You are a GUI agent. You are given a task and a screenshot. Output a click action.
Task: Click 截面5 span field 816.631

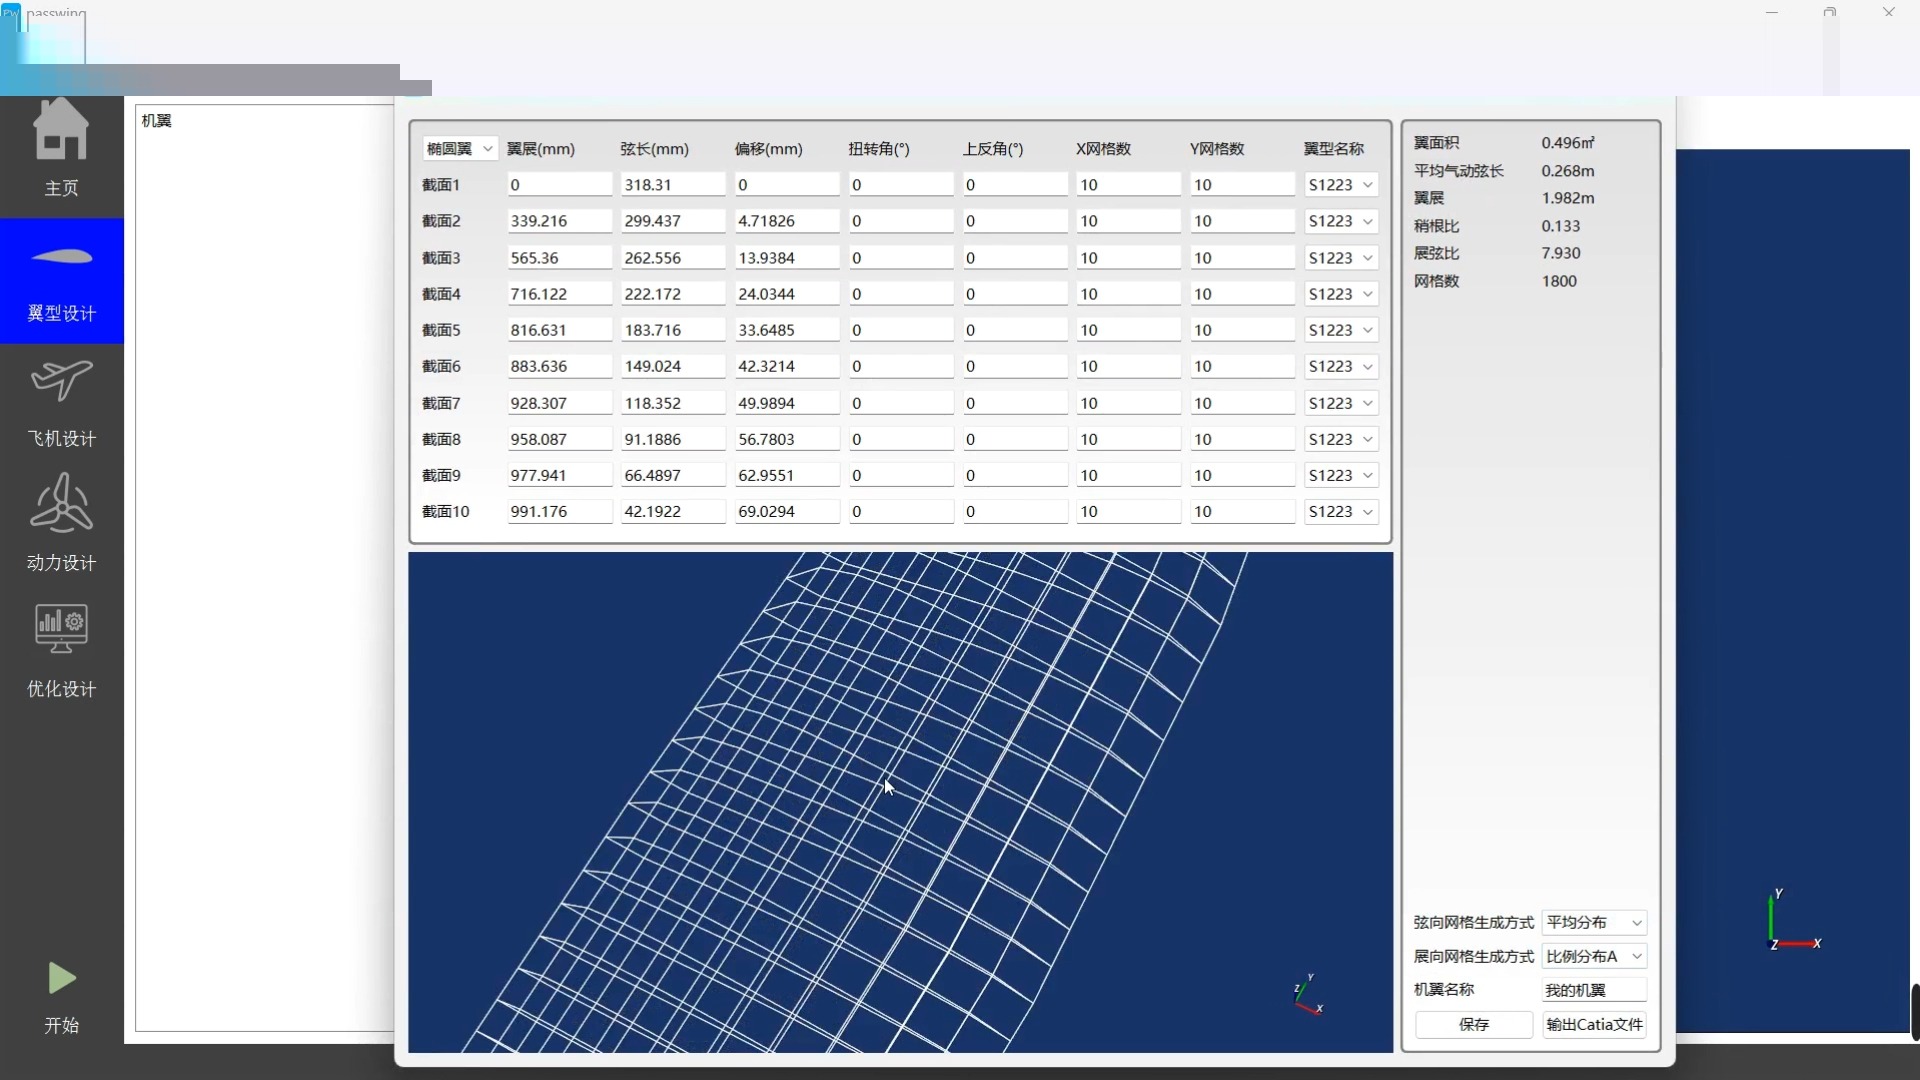tap(559, 330)
